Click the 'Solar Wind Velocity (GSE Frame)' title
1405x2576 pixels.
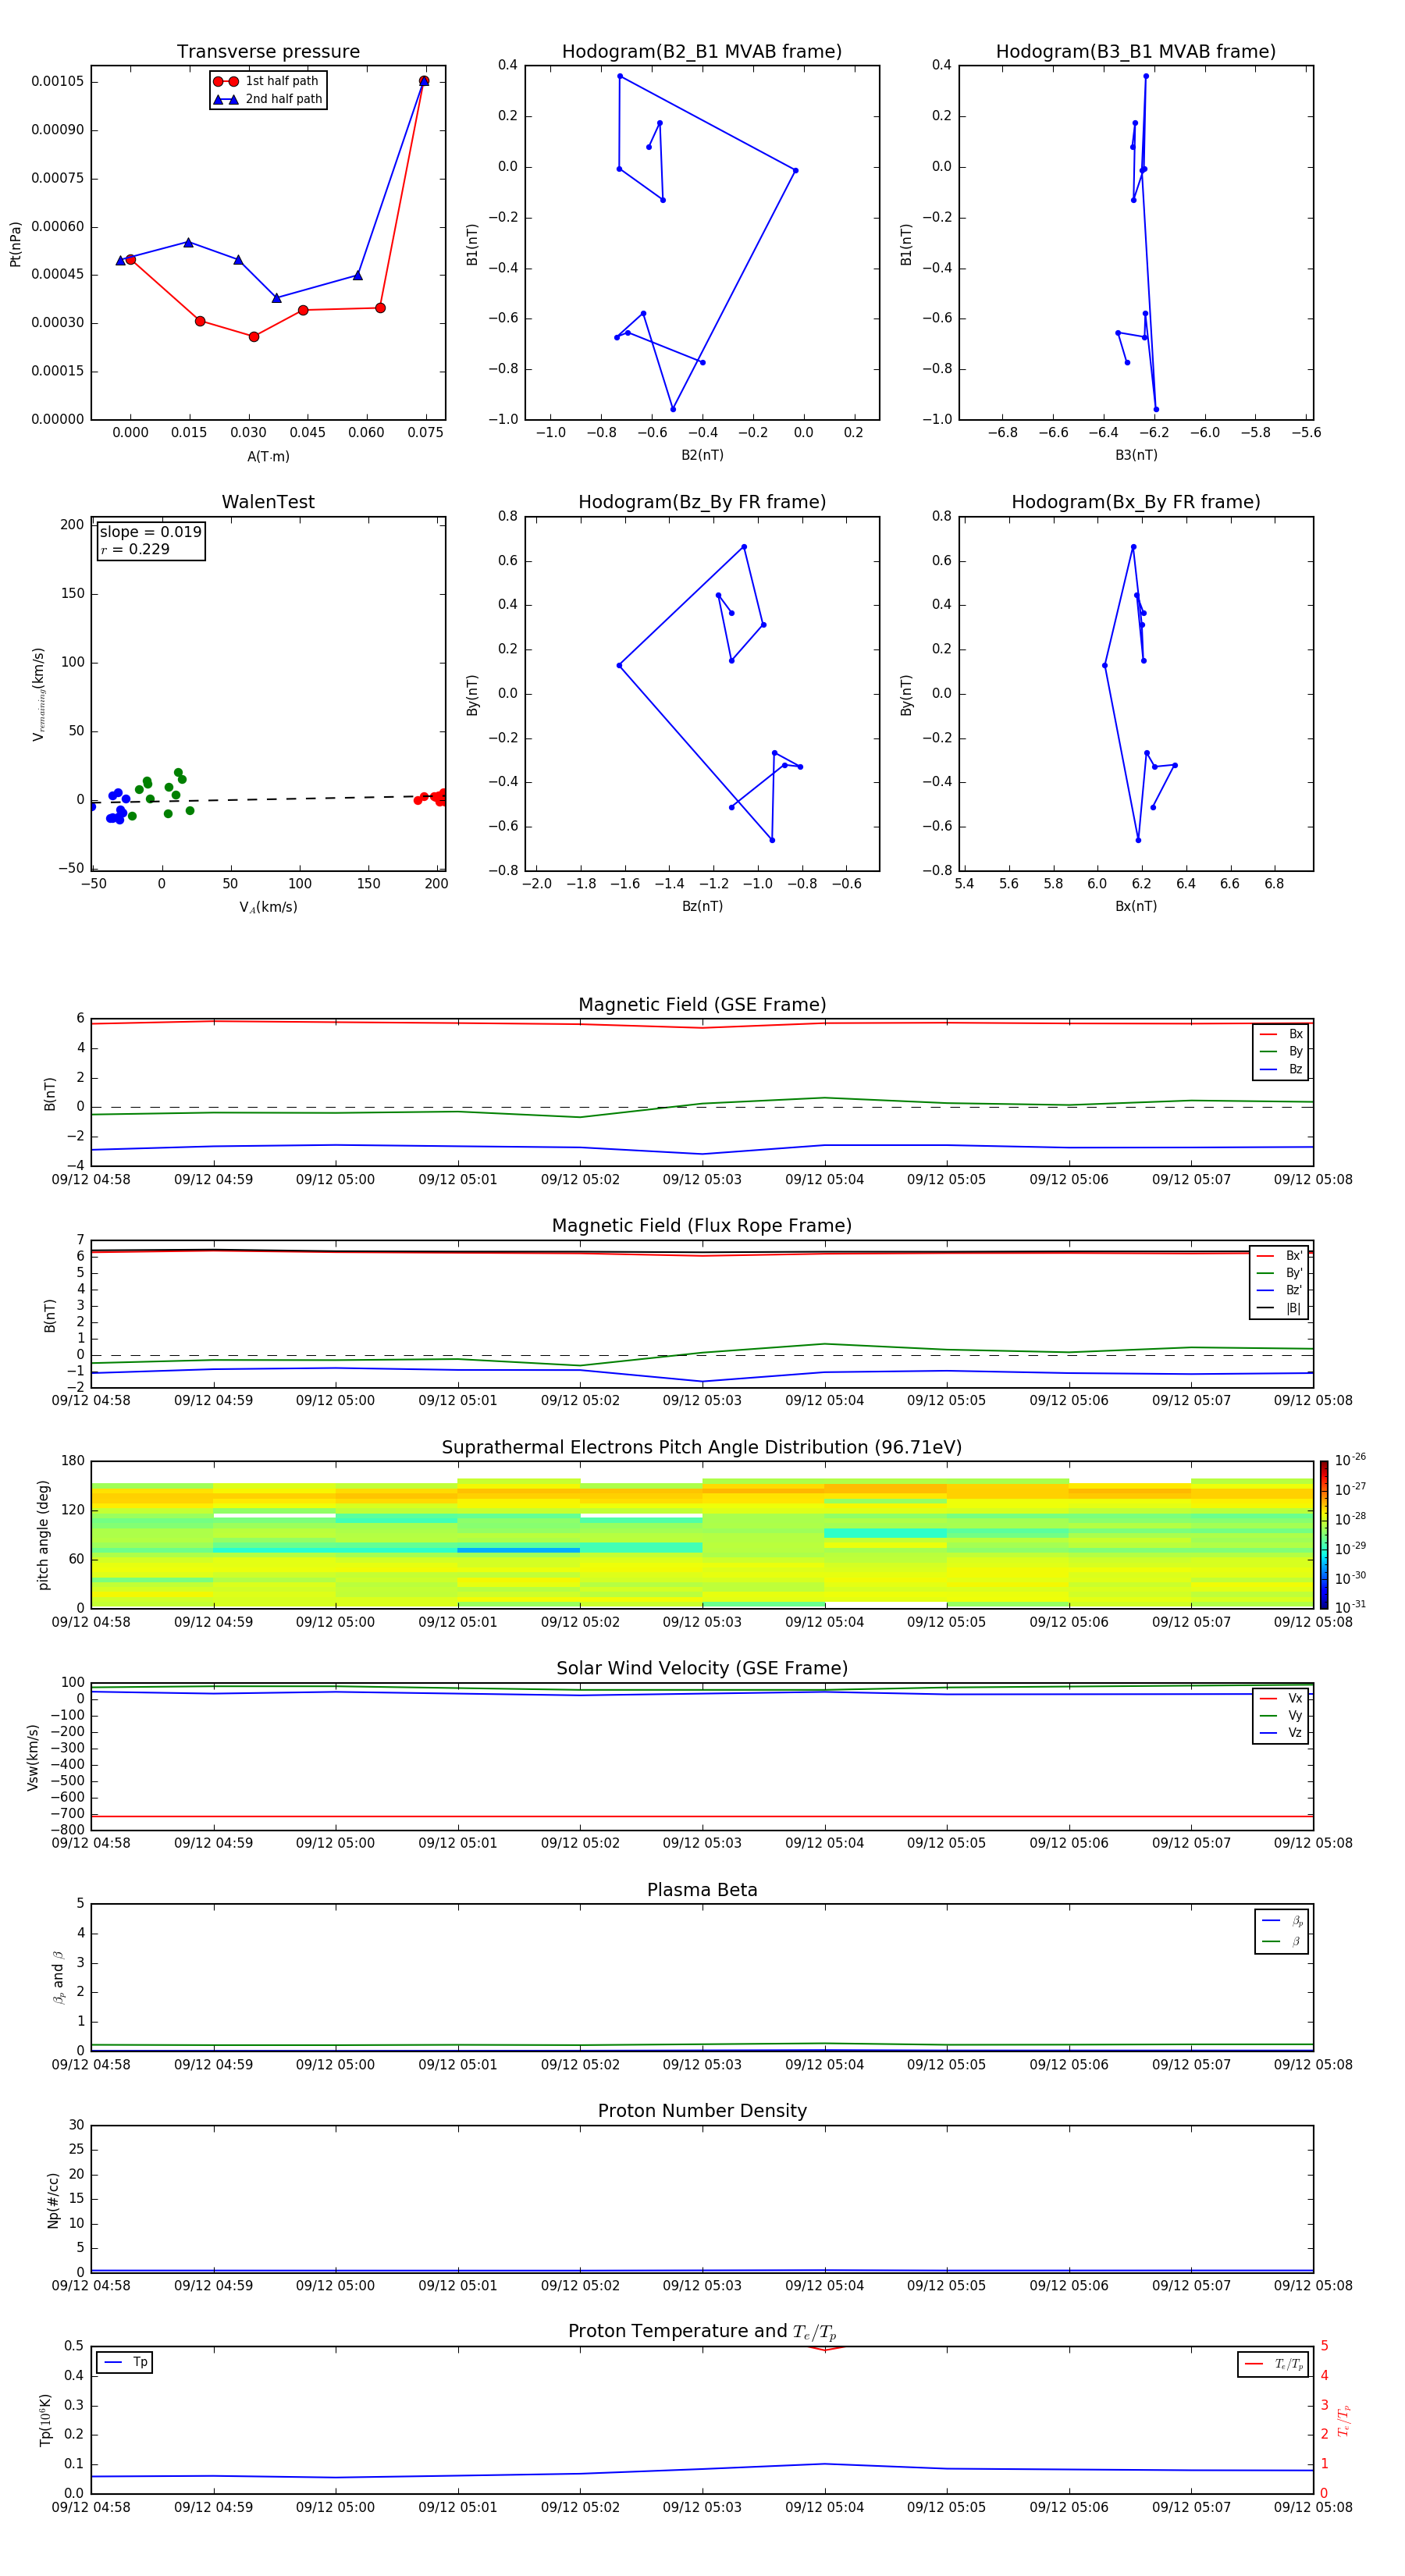coord(702,1668)
